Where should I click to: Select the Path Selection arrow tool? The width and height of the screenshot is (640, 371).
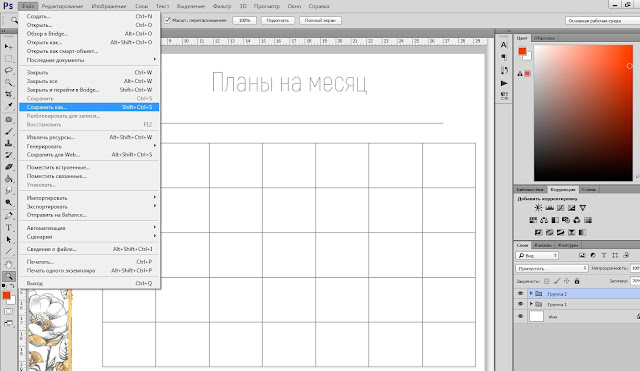point(9,240)
